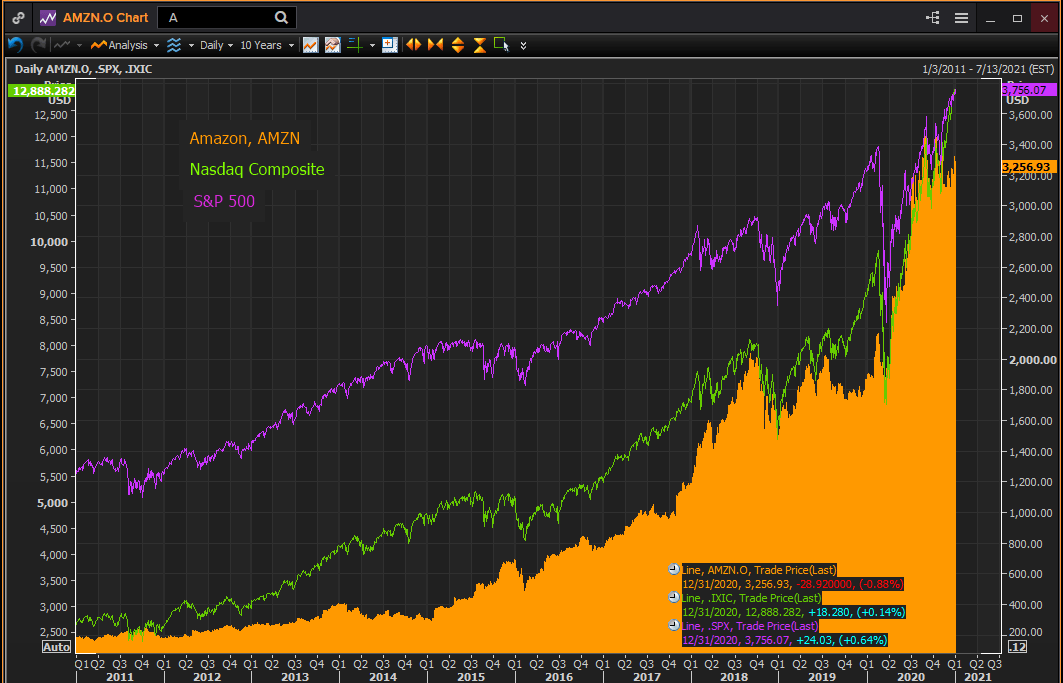1063x683 pixels.
Task: Click the blue wavy lines overlay icon
Action: [x=174, y=45]
